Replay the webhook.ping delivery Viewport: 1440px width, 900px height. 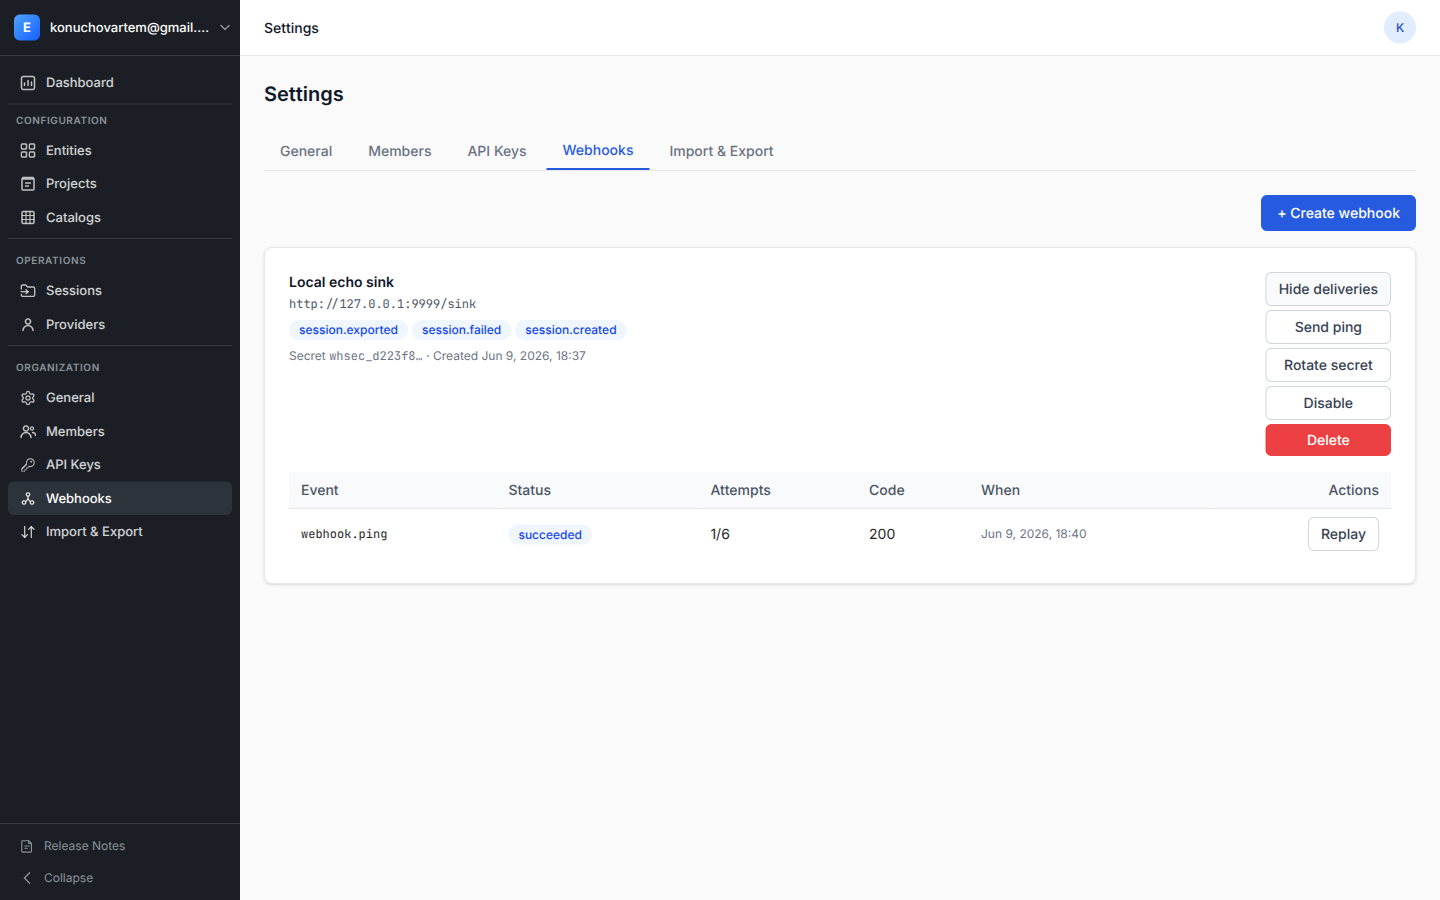1343,534
